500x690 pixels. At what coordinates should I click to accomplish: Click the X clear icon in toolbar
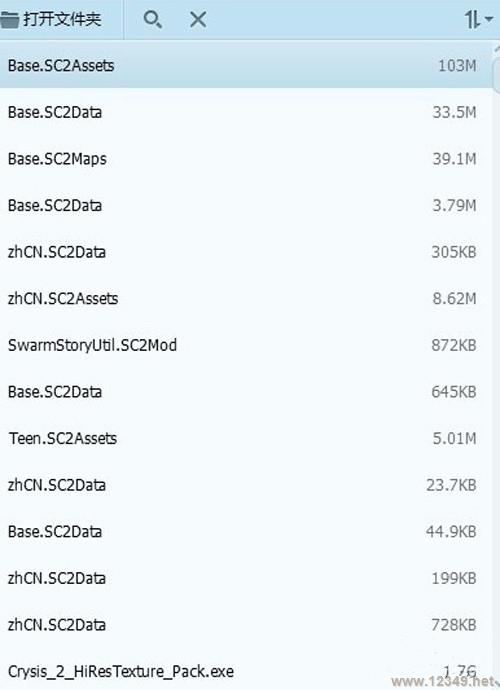[198, 19]
